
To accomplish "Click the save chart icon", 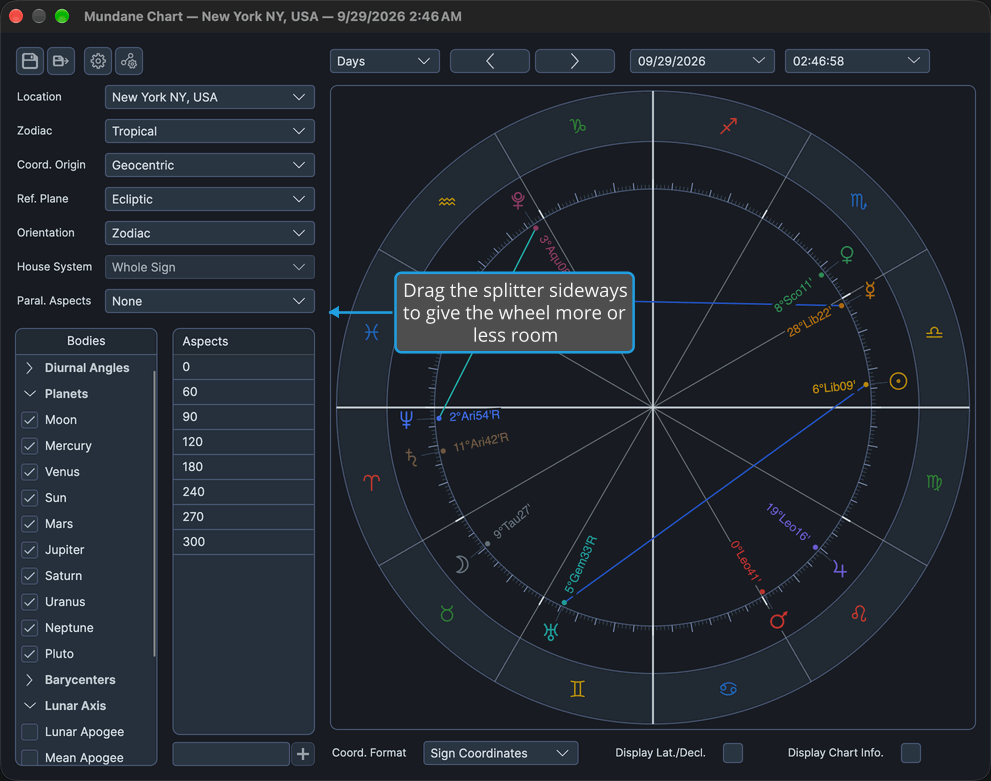I will click(x=30, y=61).
